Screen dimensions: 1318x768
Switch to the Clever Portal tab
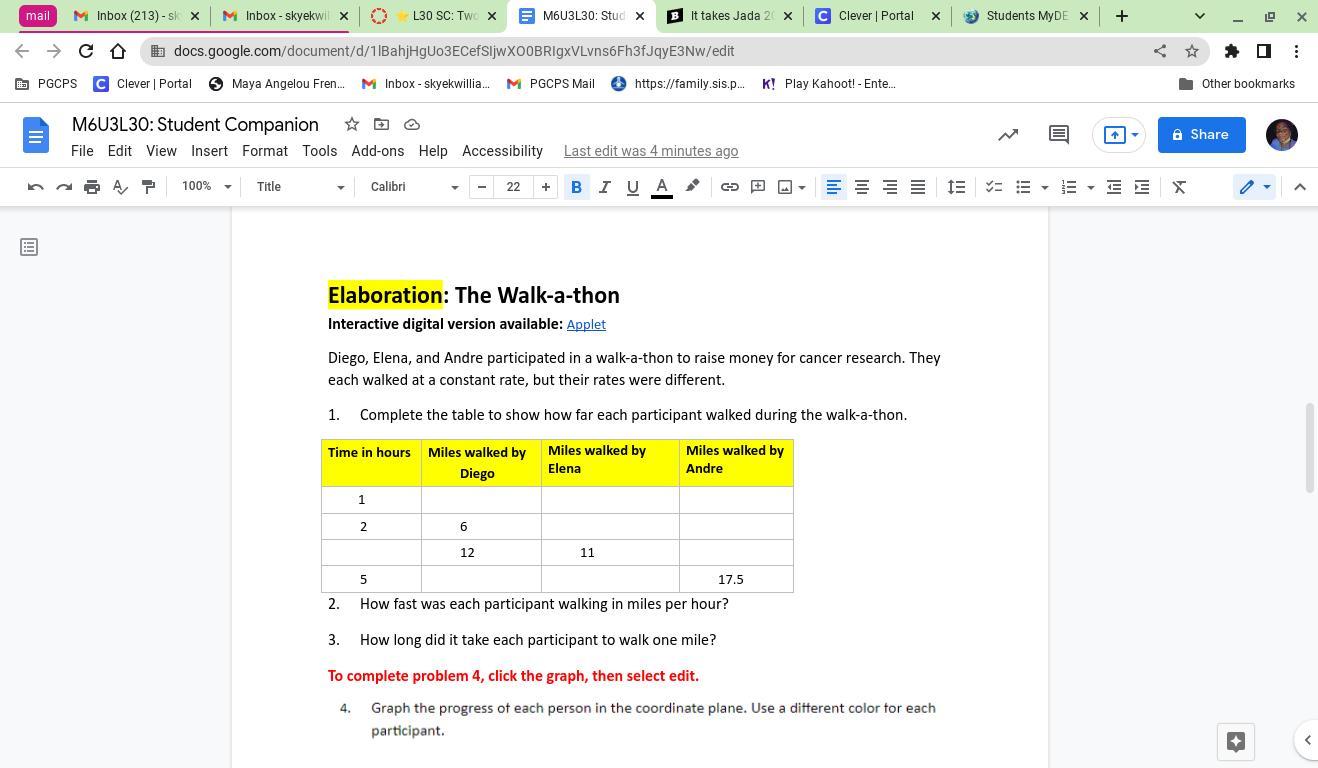[878, 16]
